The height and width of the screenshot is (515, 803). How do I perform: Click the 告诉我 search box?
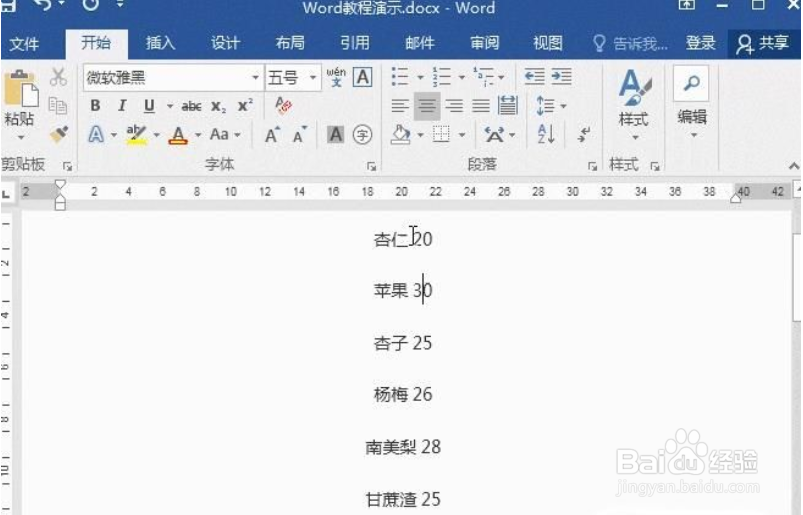[x=630, y=44]
